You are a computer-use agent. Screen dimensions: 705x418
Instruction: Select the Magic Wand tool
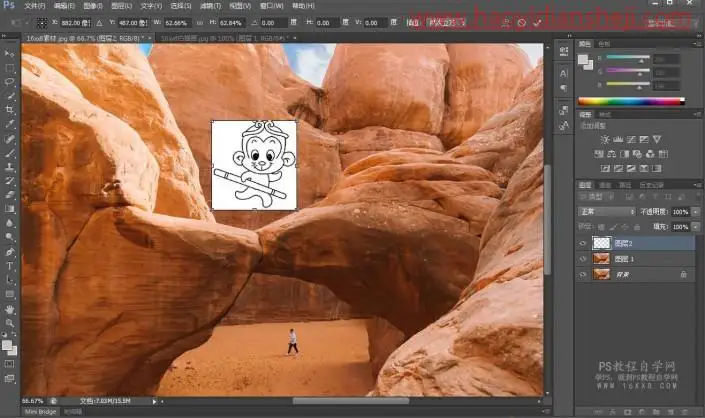[x=9, y=96]
